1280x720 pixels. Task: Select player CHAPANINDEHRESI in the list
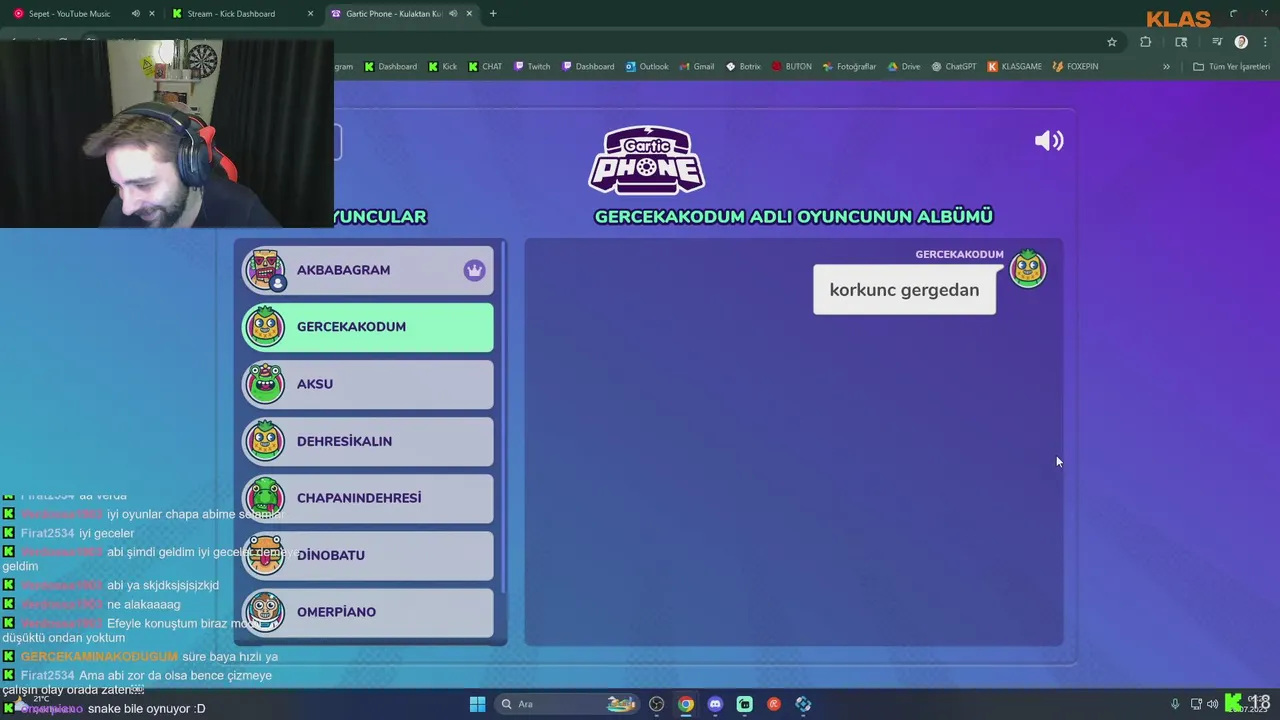tap(367, 498)
